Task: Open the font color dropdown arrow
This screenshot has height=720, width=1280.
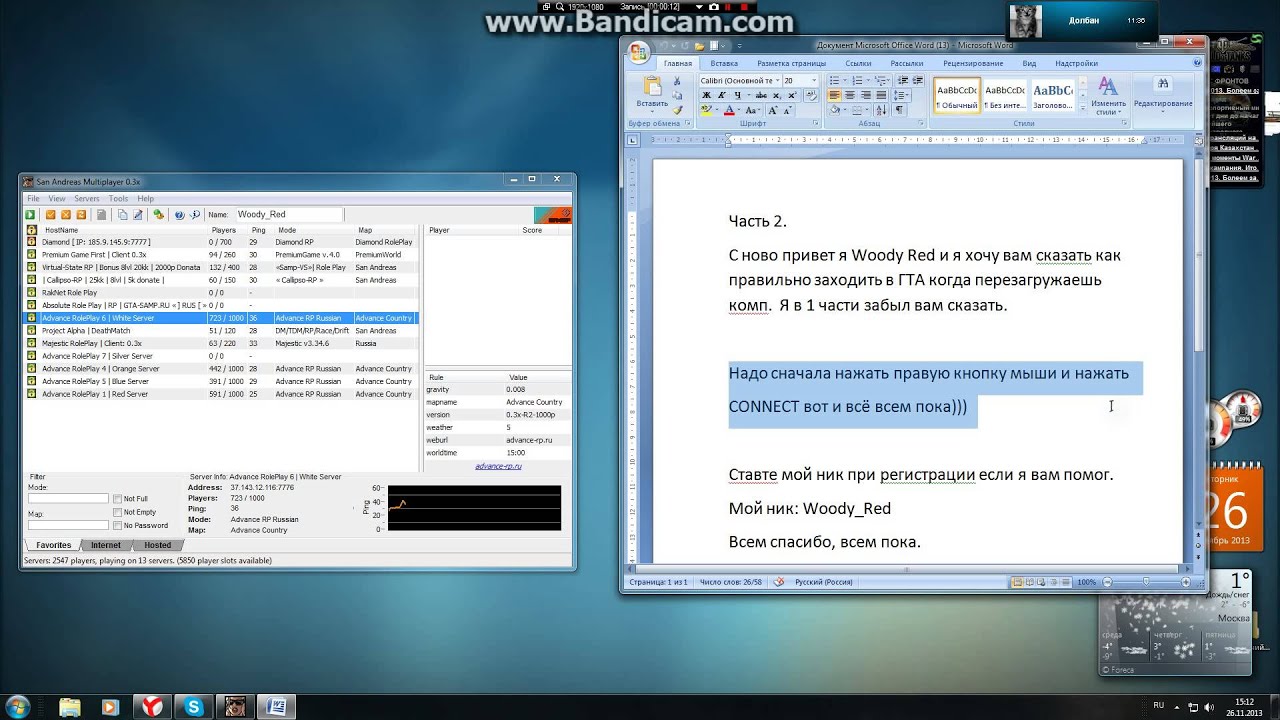Action: click(x=739, y=110)
